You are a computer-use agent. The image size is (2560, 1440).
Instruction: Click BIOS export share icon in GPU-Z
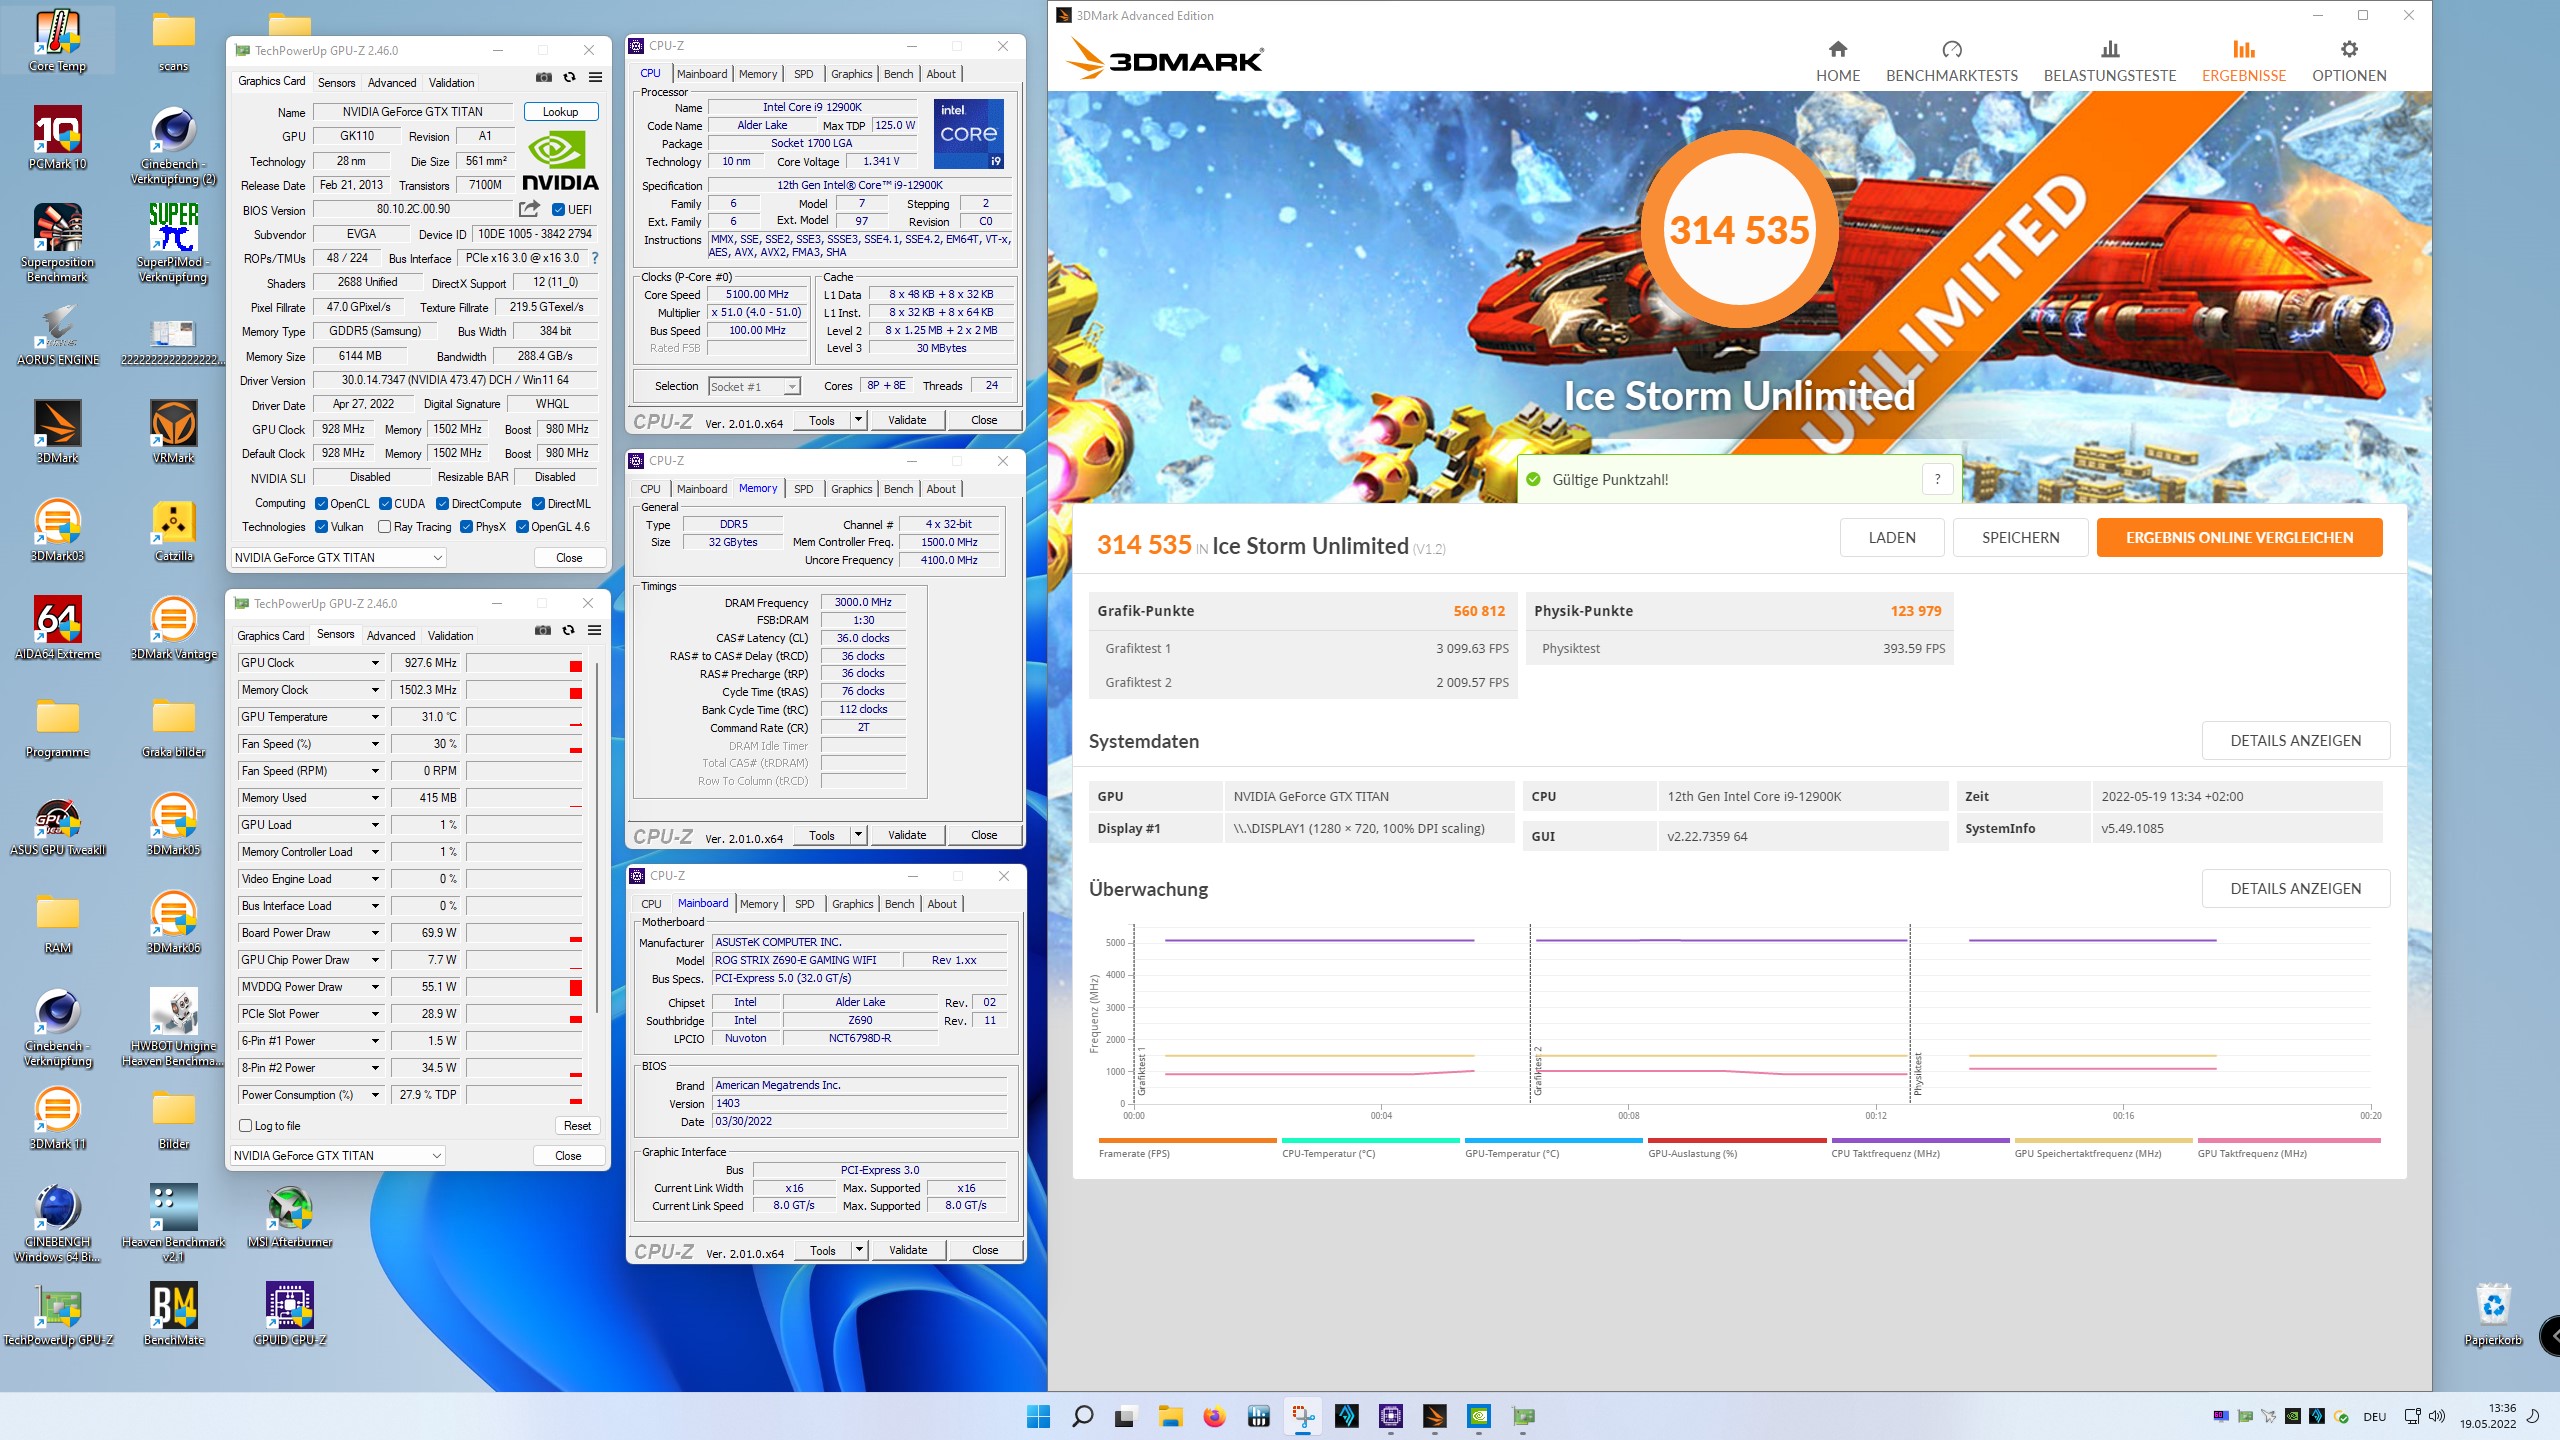coord(529,209)
